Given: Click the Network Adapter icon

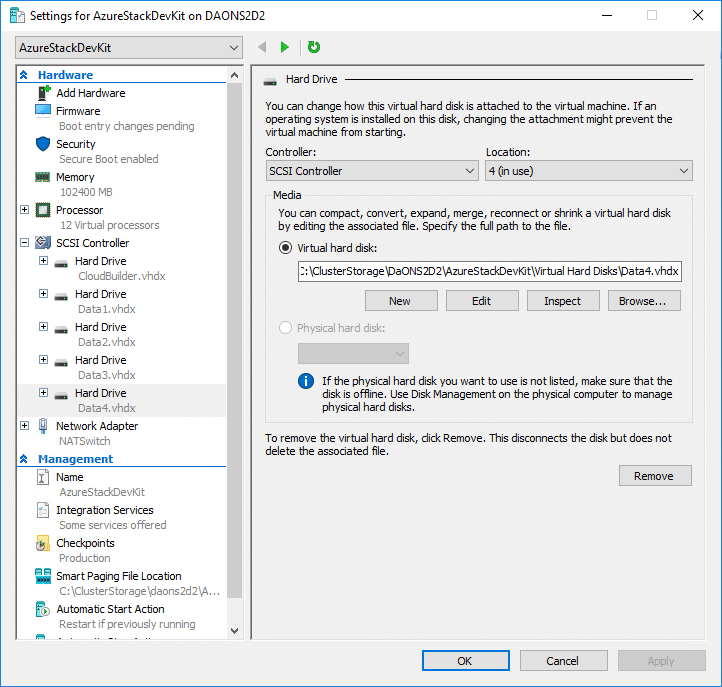Looking at the screenshot, I should [x=43, y=426].
